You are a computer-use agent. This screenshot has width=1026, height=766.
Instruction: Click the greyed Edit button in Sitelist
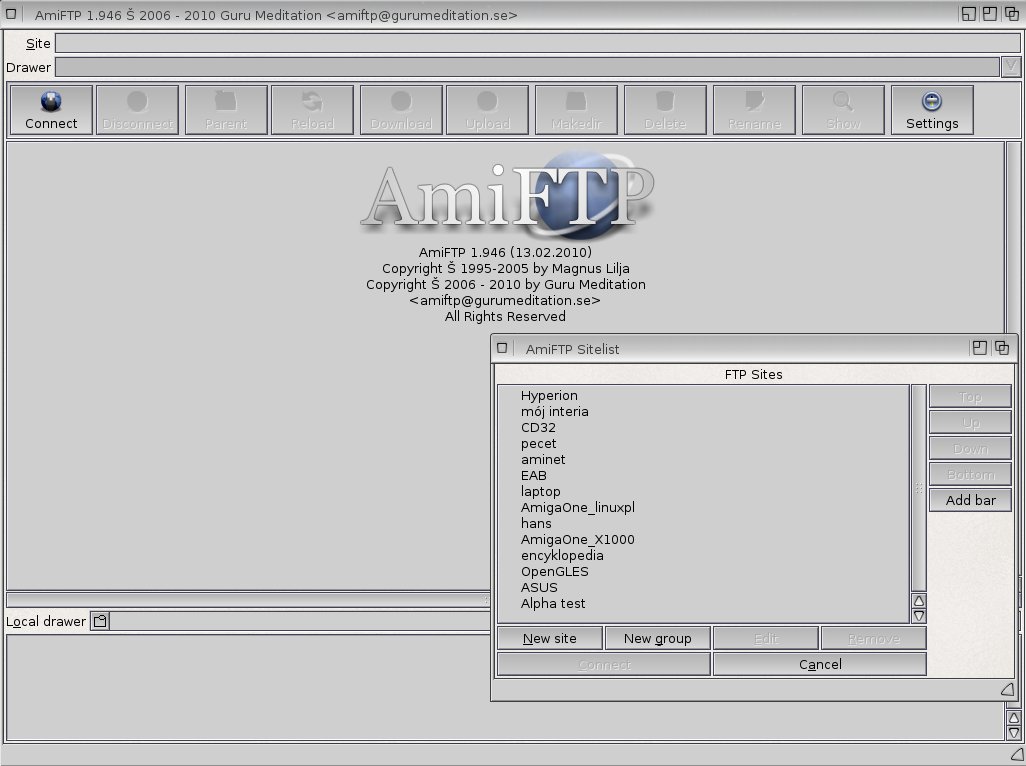click(766, 638)
